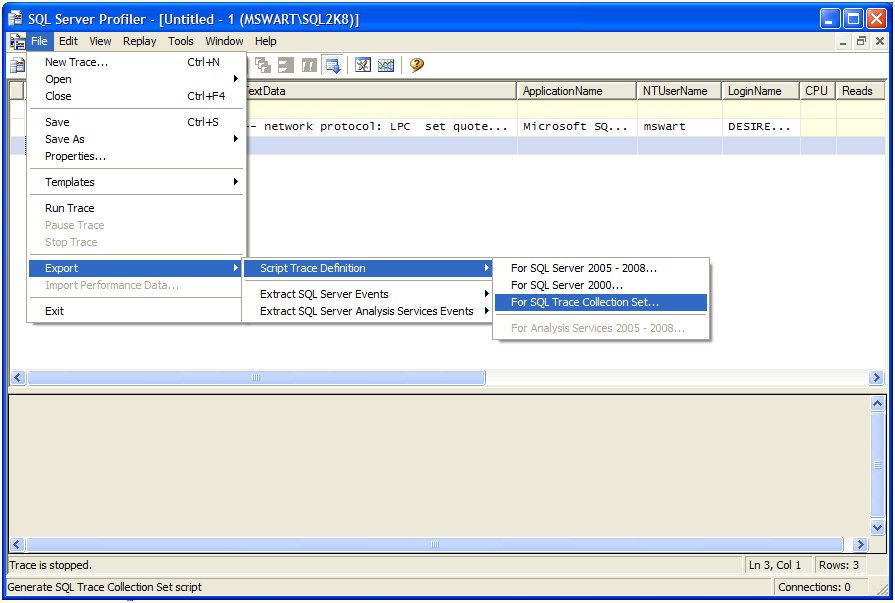Open the Tools menu
Image resolution: width=895 pixels, height=603 pixels.
180,41
